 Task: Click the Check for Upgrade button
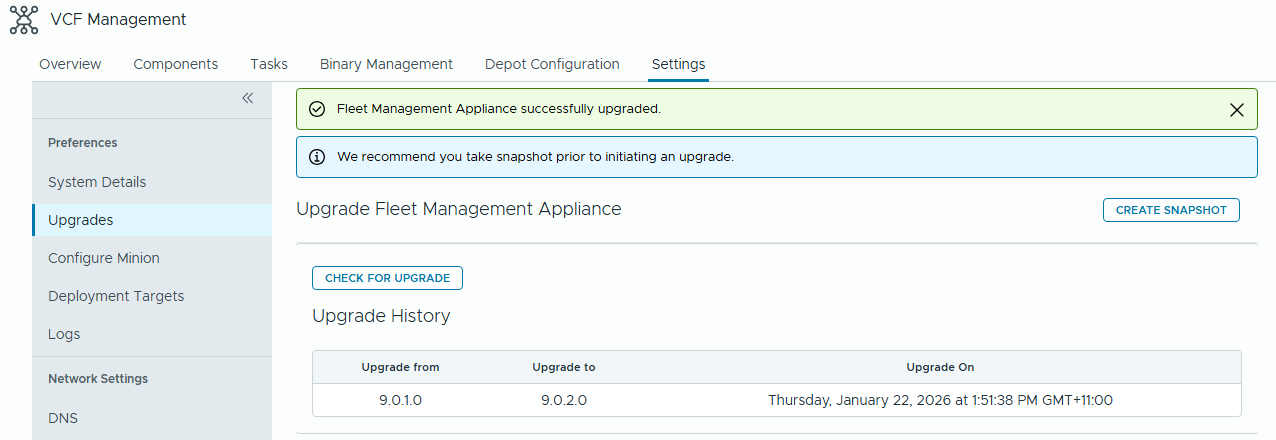pyautogui.click(x=387, y=278)
